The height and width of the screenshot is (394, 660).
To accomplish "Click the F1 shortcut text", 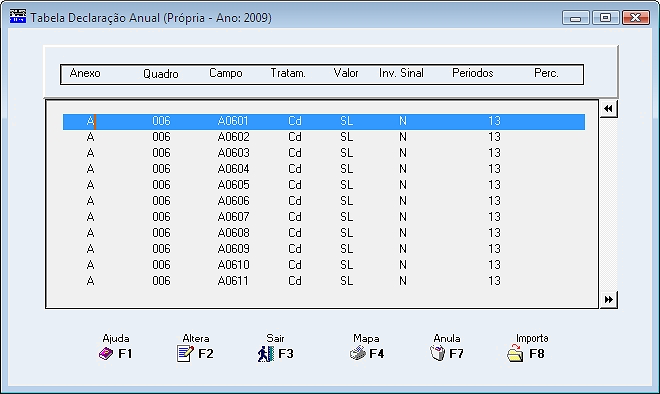I will coord(125,354).
